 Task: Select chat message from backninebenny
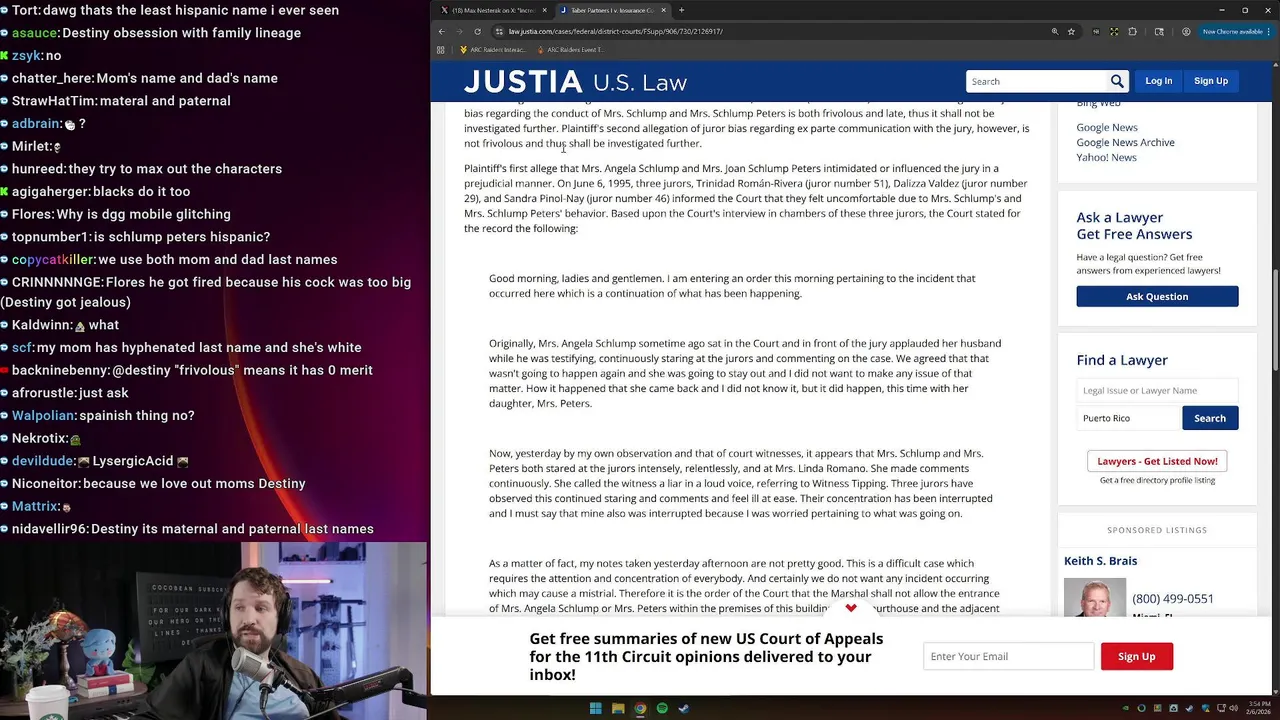[x=187, y=370]
